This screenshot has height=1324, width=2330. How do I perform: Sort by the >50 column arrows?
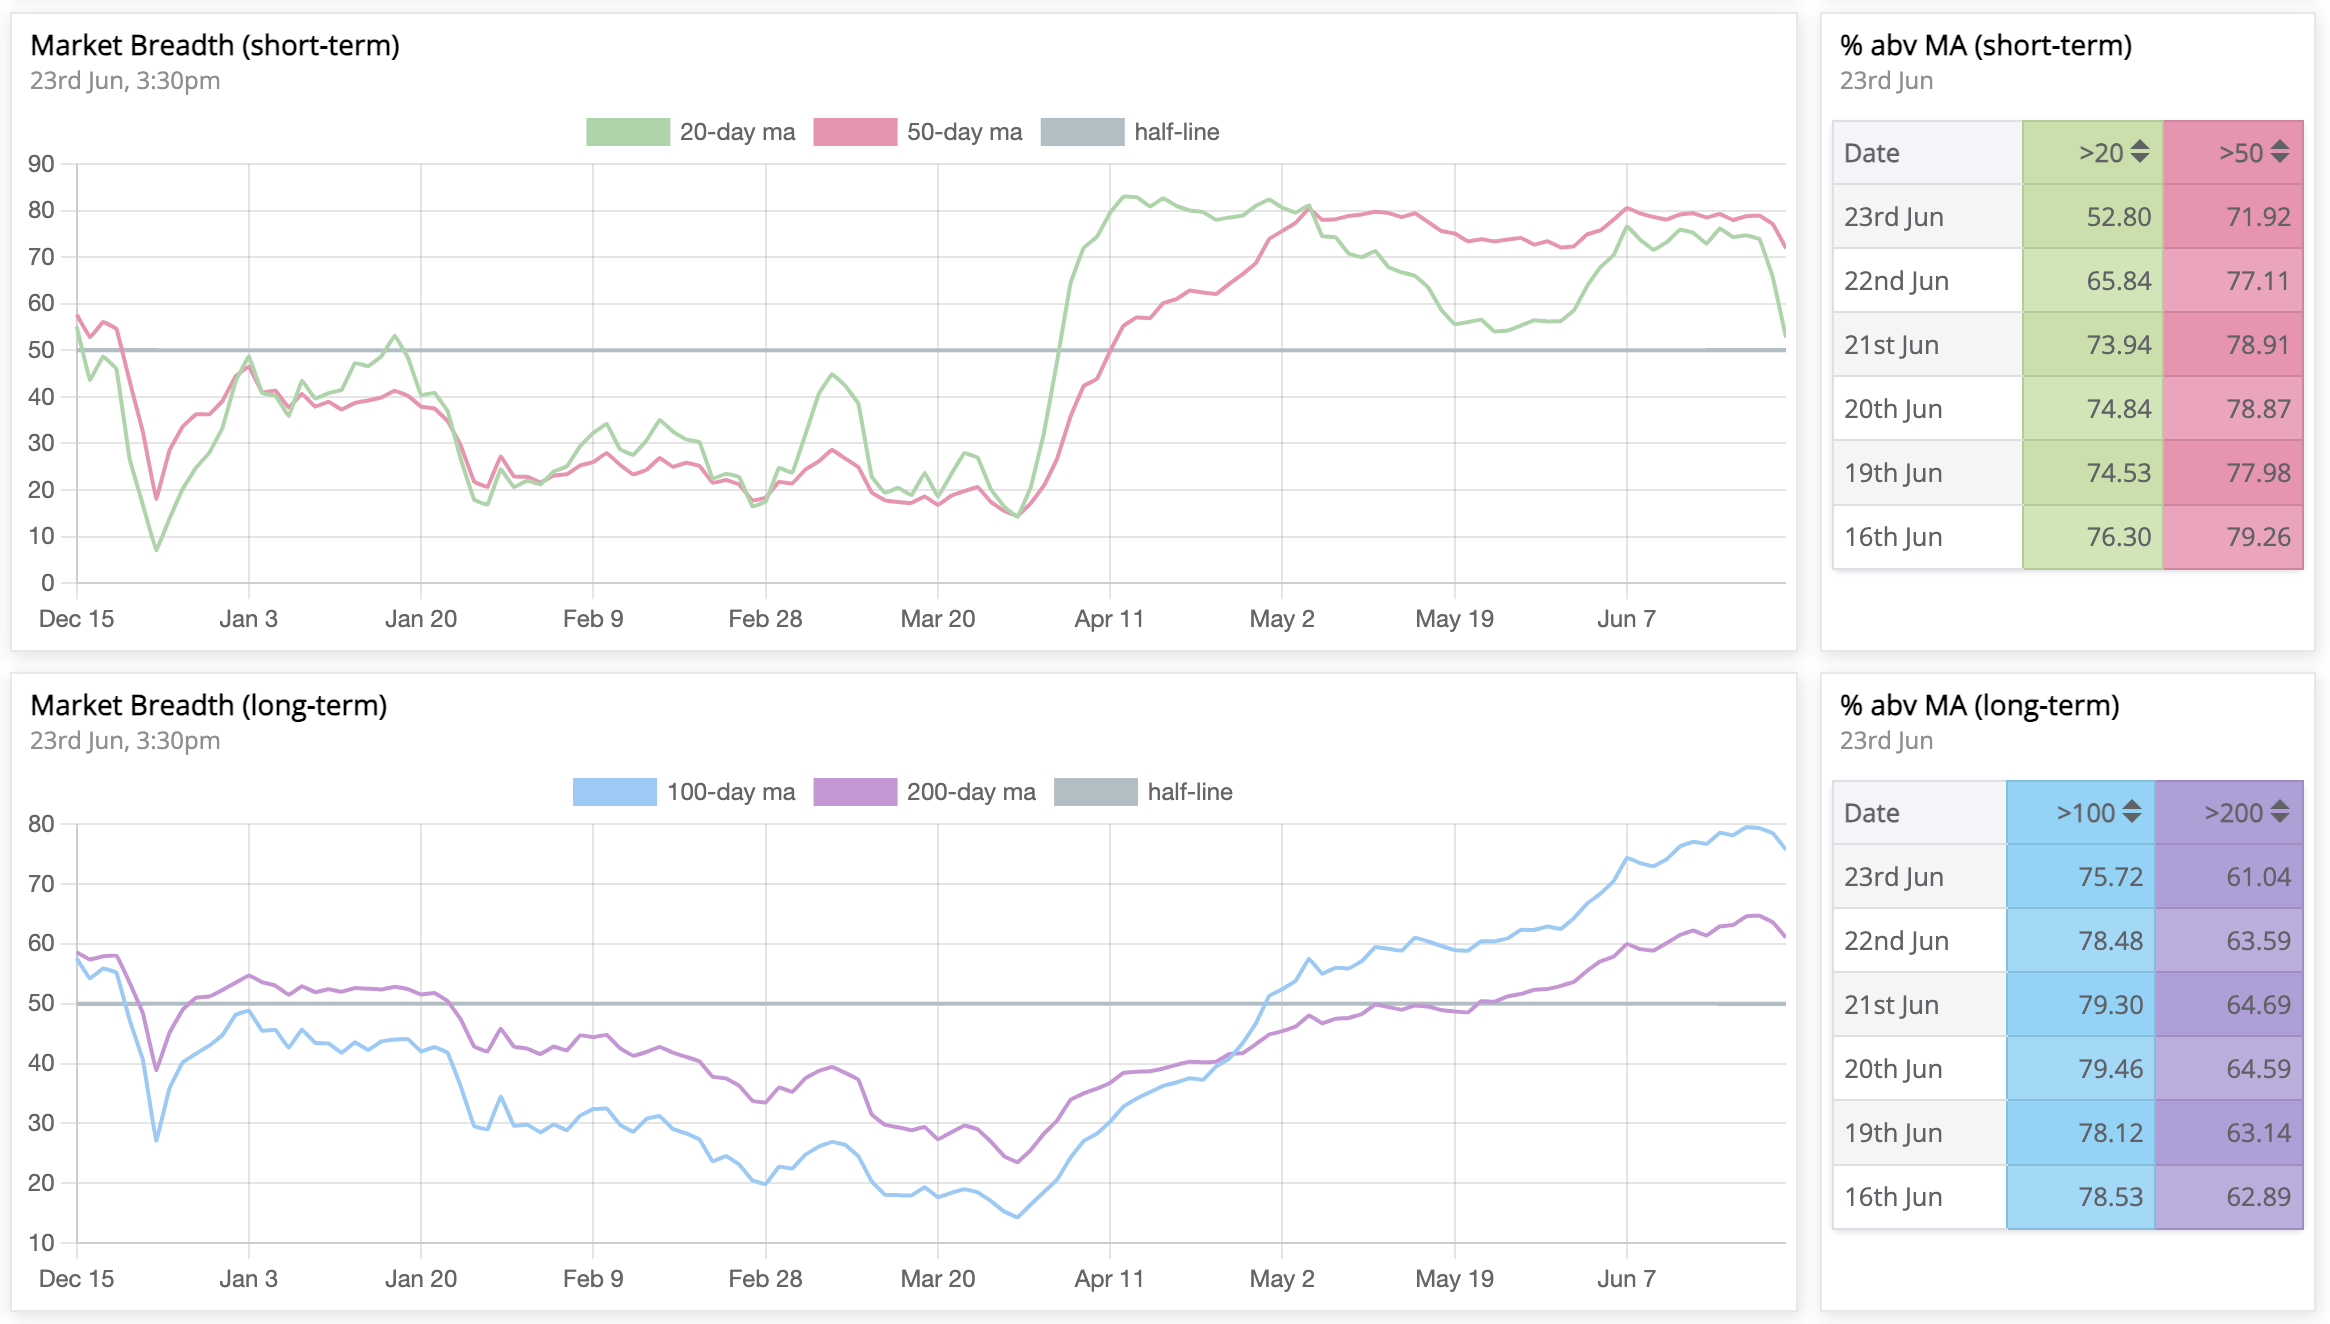point(2279,152)
